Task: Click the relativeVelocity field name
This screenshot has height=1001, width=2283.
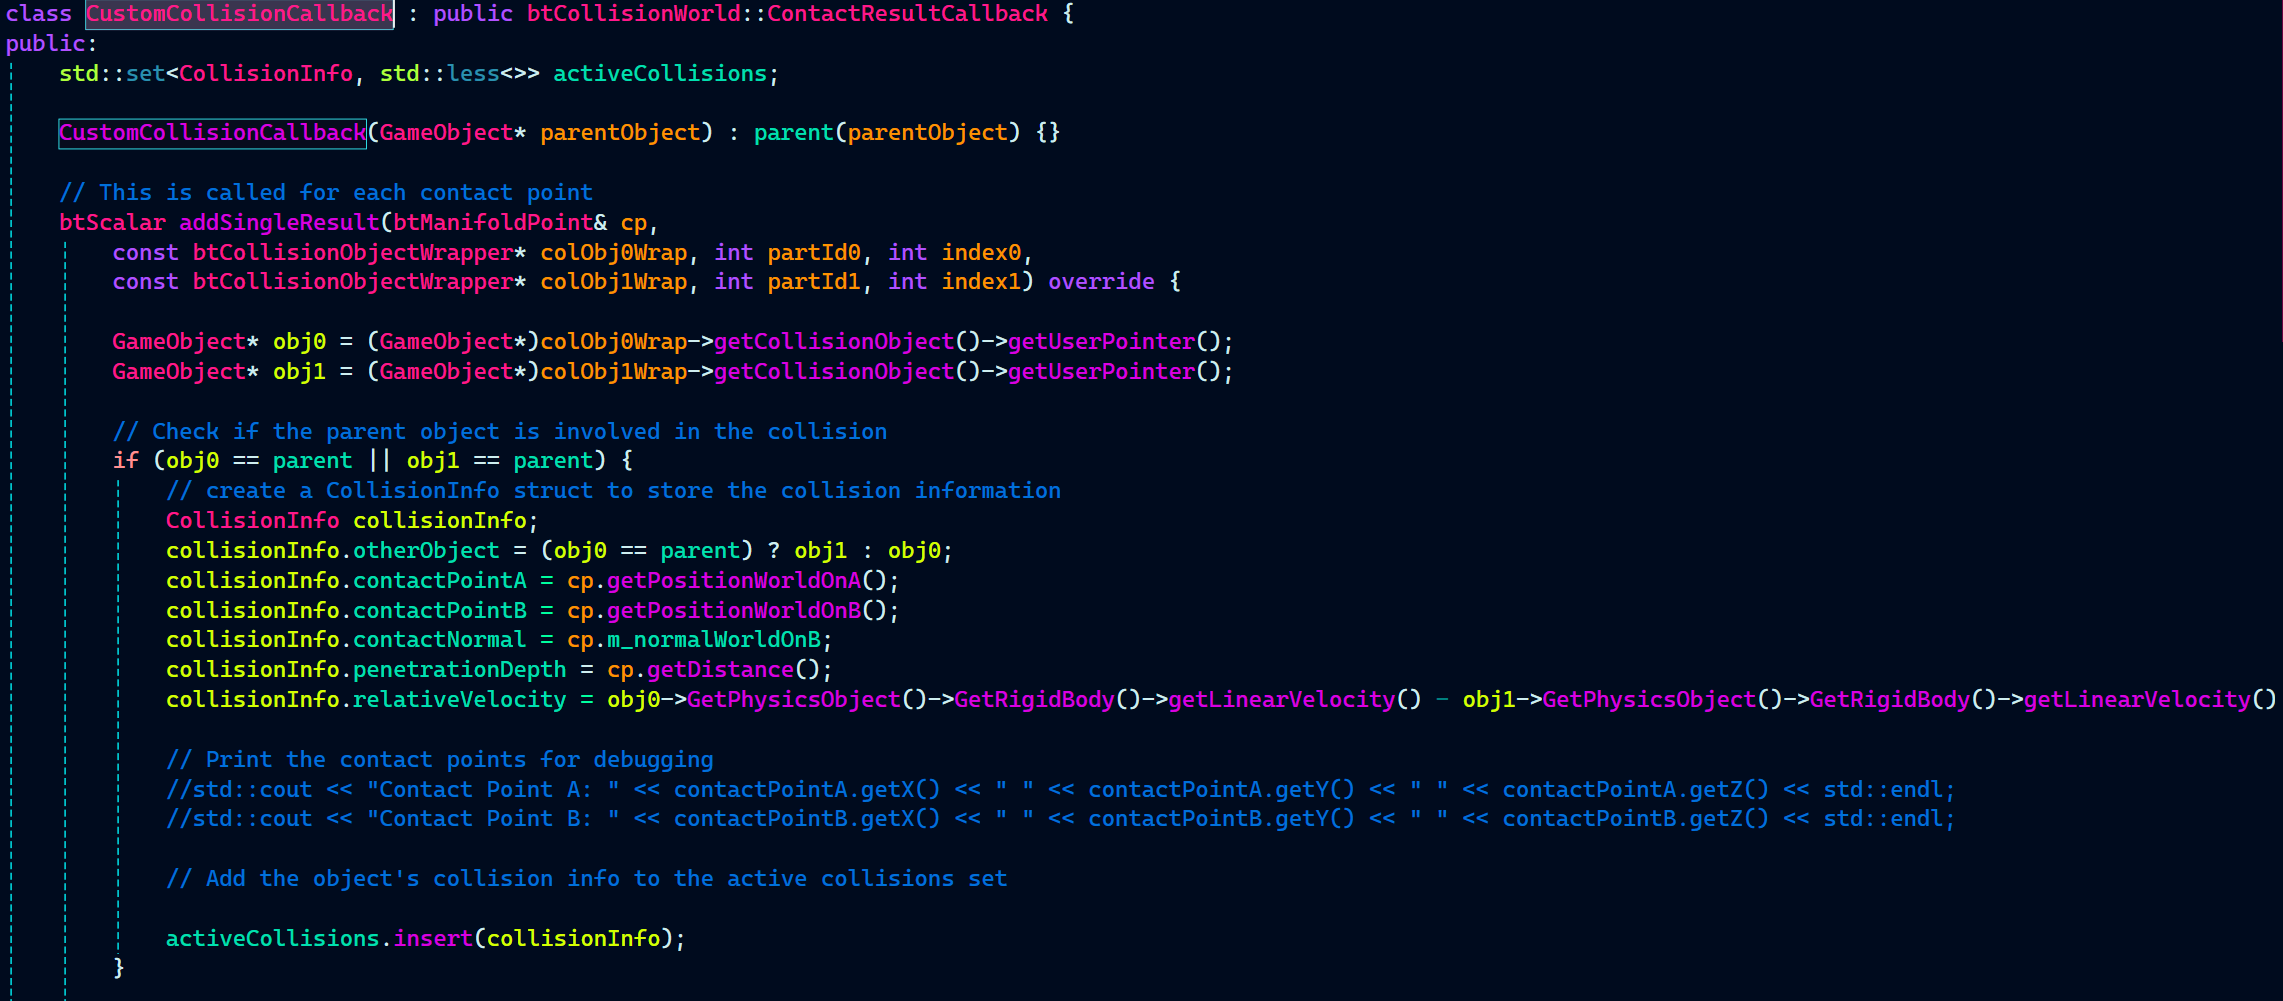Action: pyautogui.click(x=459, y=700)
